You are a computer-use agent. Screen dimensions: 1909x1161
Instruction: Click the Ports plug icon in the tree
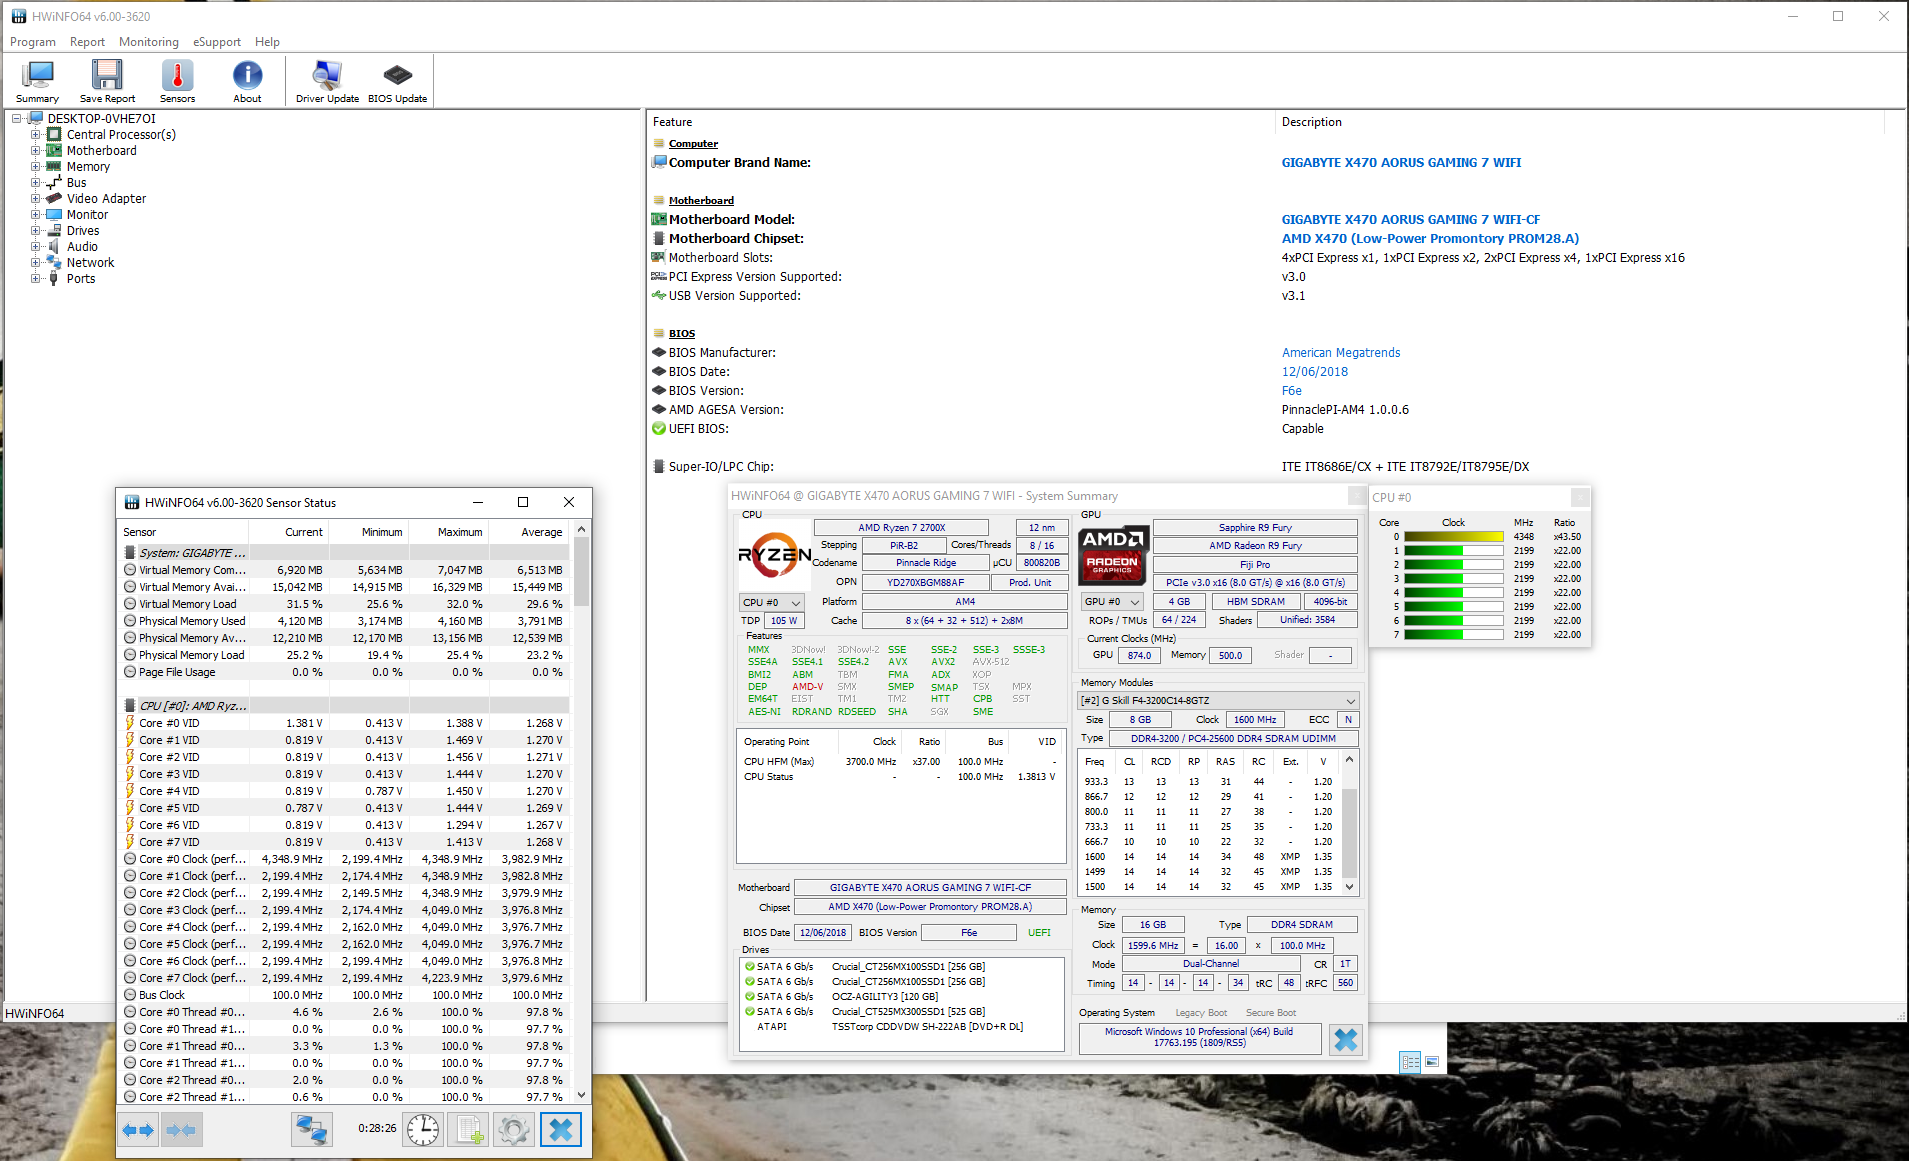pos(54,279)
